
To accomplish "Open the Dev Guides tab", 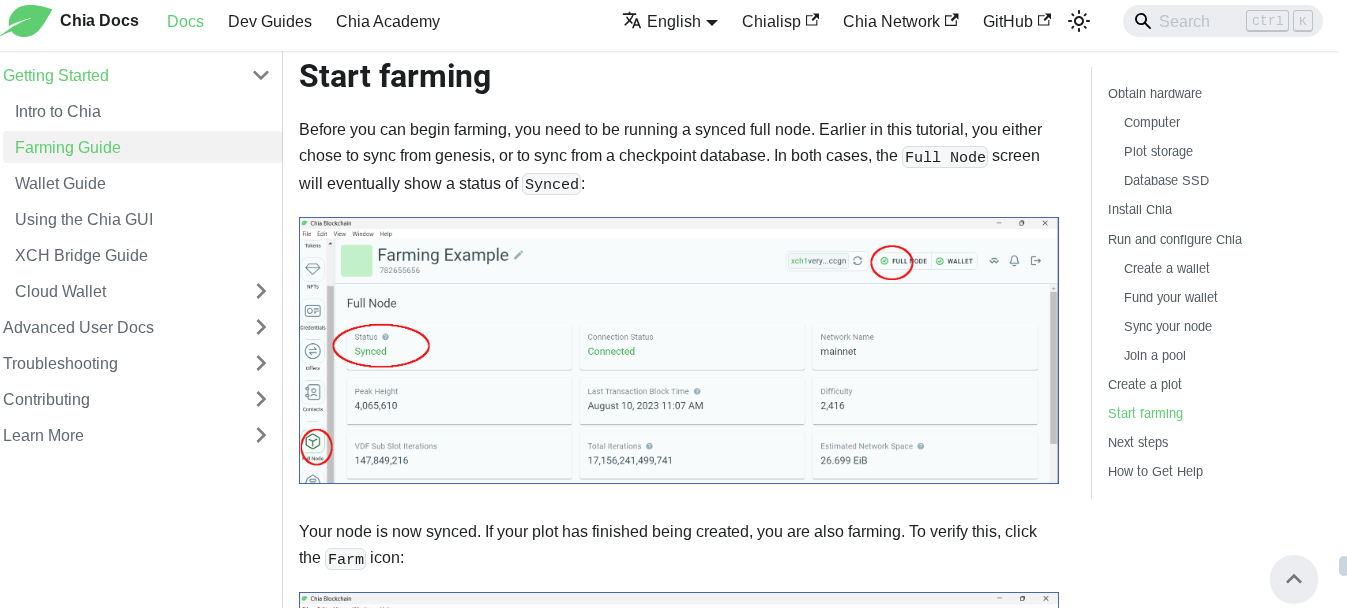I will pos(270,21).
